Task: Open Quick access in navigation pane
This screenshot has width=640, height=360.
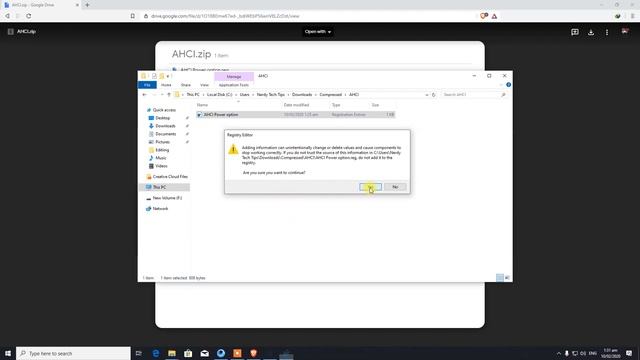Action: pos(164,110)
